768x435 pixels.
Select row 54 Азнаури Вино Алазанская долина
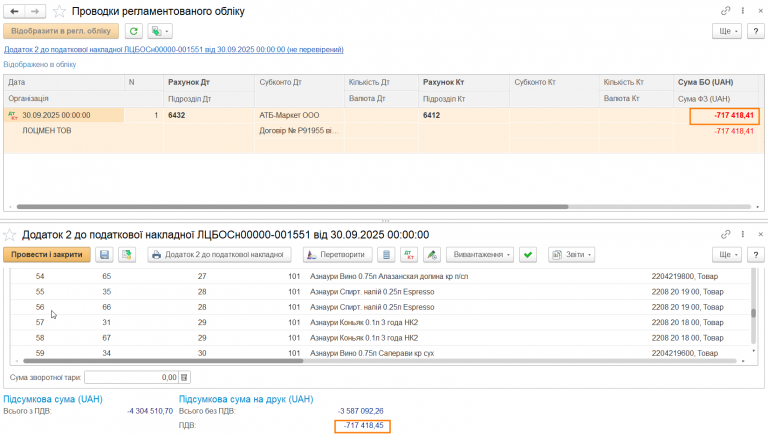(x=381, y=276)
